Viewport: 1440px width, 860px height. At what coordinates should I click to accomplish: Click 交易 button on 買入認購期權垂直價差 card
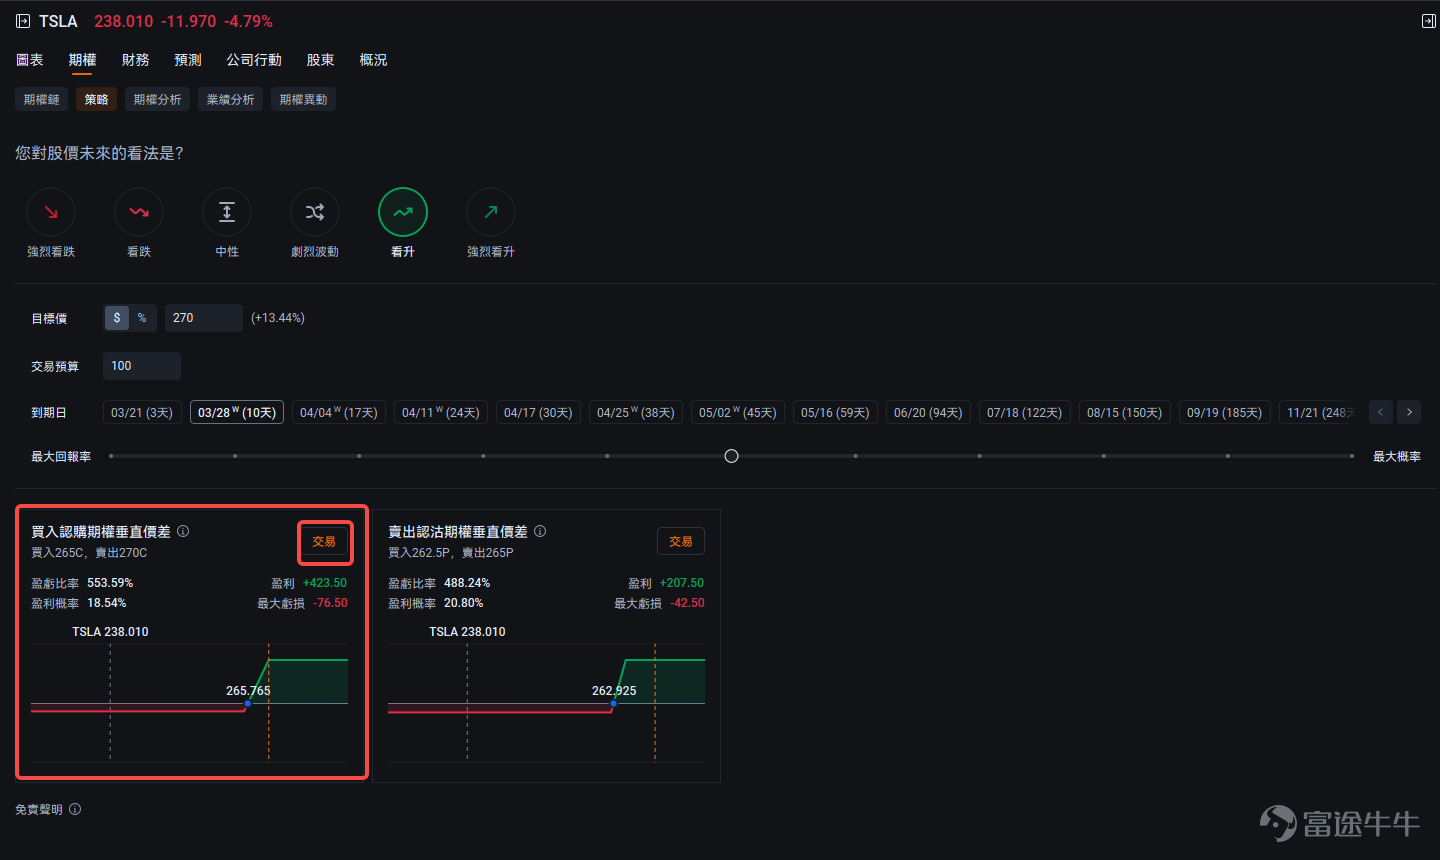pos(324,541)
